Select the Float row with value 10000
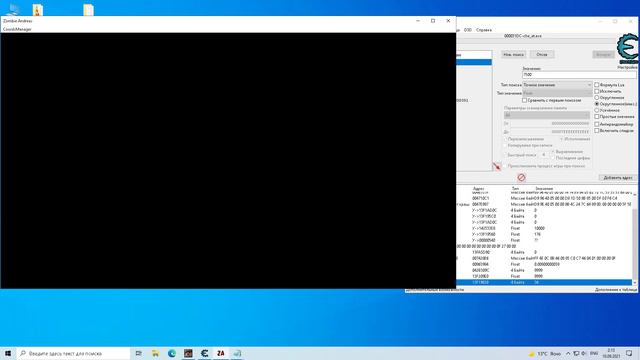Screen dimensions: 640x360 pyautogui.click(x=545, y=229)
